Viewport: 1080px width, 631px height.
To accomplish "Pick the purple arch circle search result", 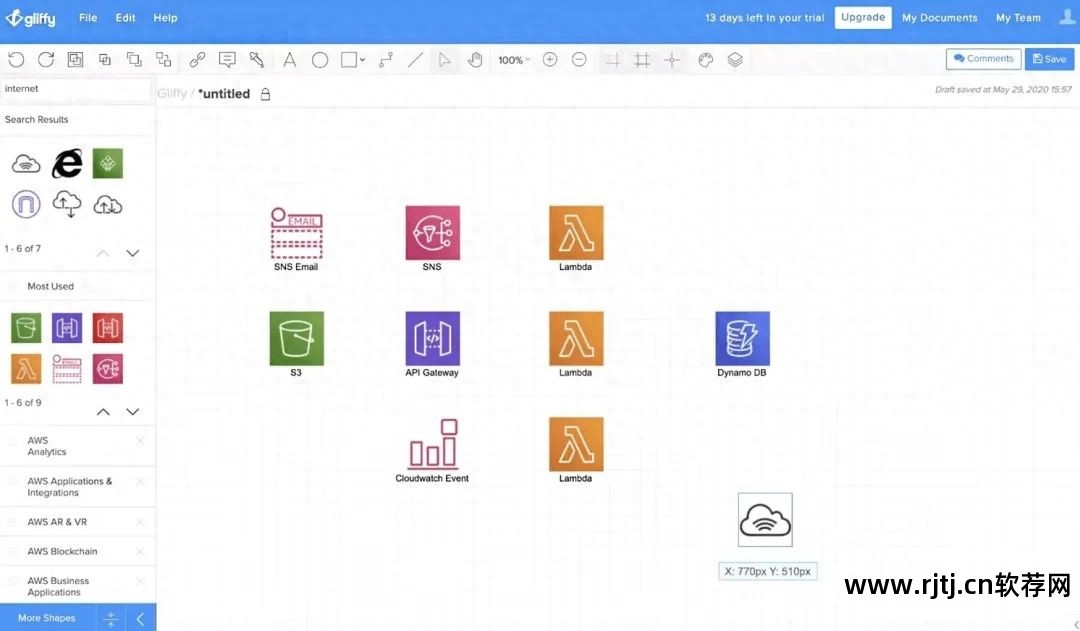I will click(26, 205).
